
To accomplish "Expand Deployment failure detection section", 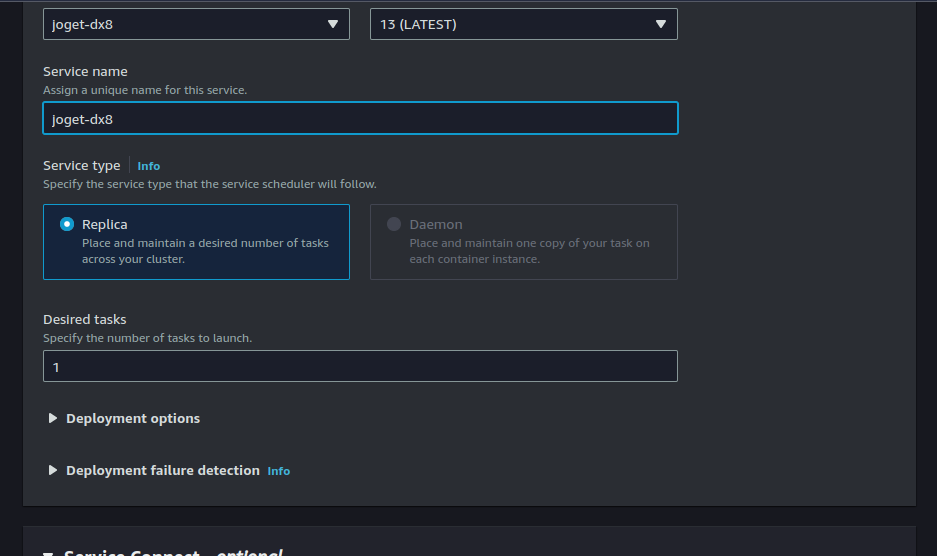I will [x=162, y=471].
